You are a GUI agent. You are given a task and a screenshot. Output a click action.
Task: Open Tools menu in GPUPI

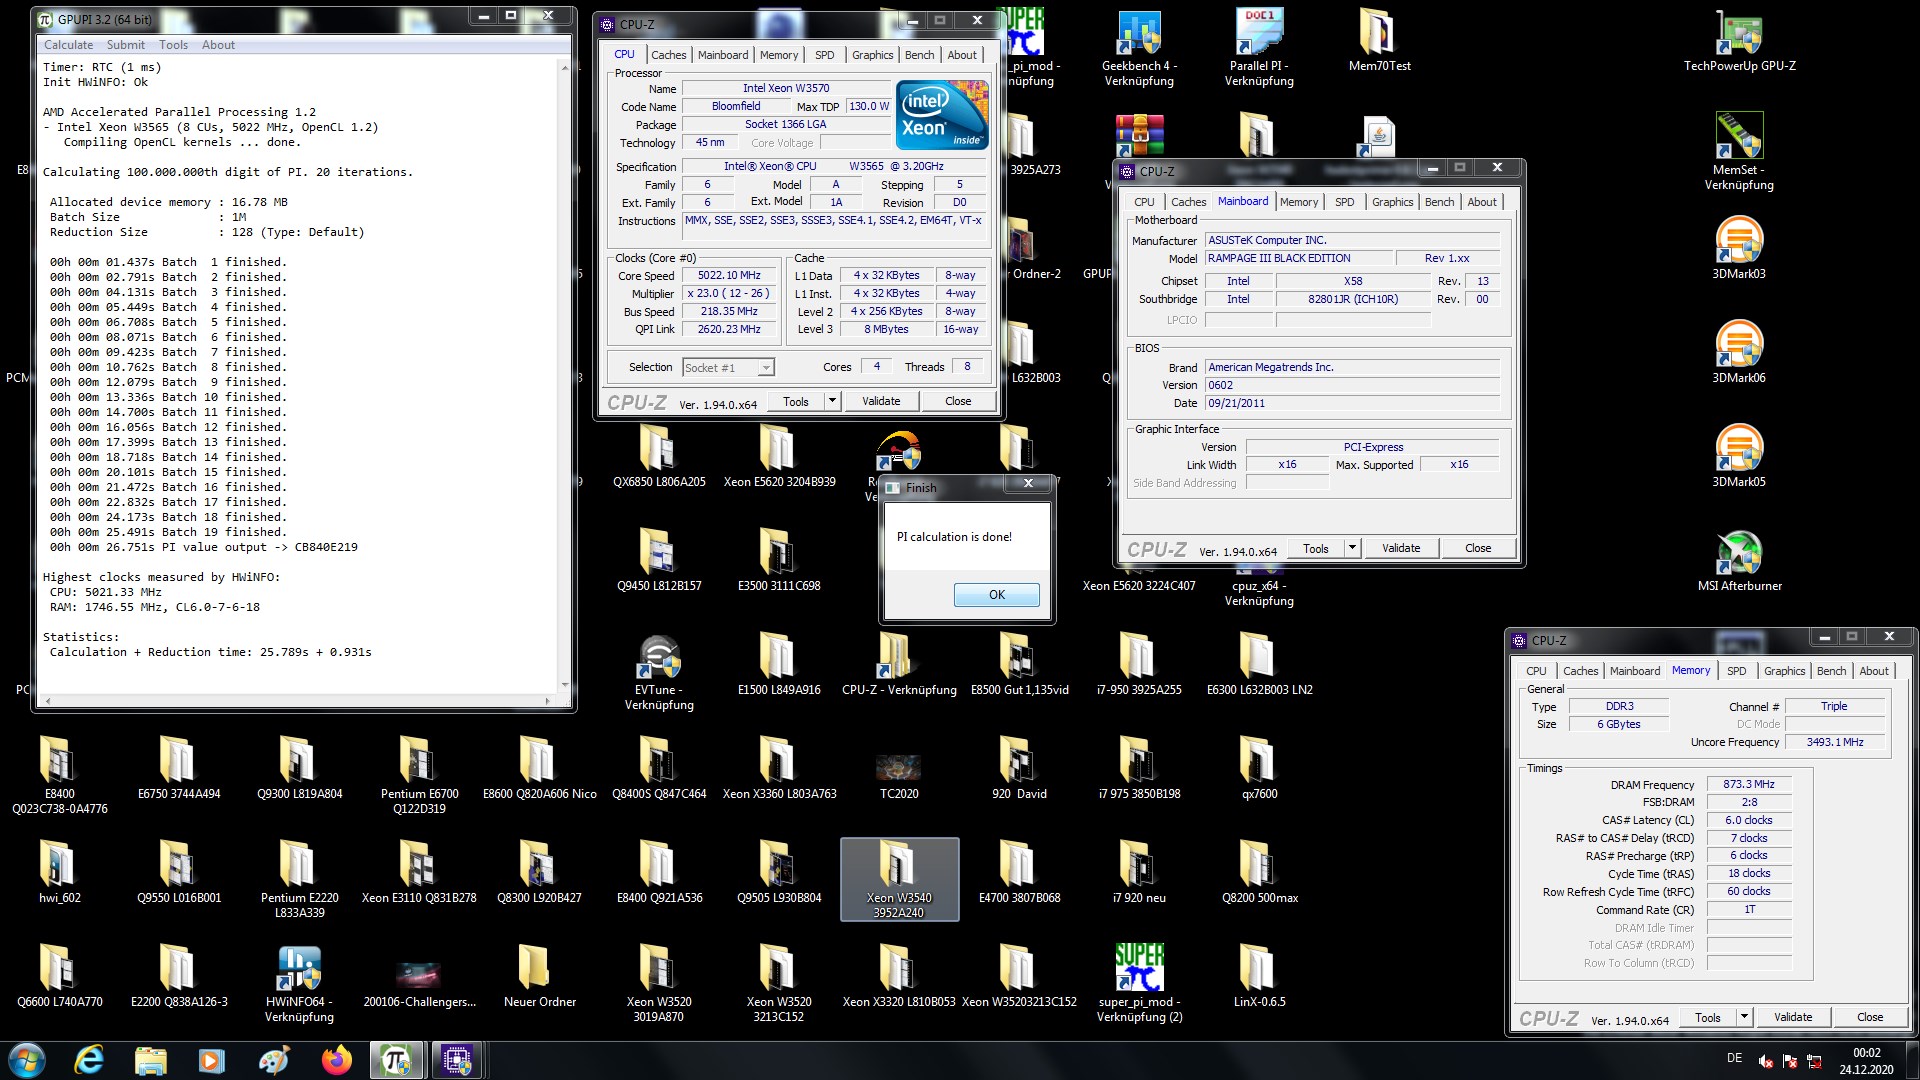pyautogui.click(x=173, y=45)
